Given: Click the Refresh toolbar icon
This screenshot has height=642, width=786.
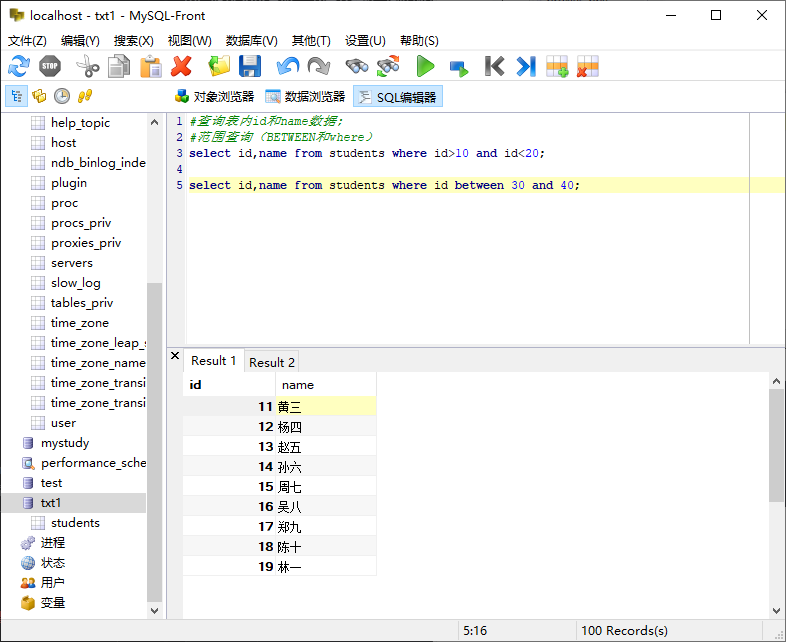Looking at the screenshot, I should (x=19, y=66).
